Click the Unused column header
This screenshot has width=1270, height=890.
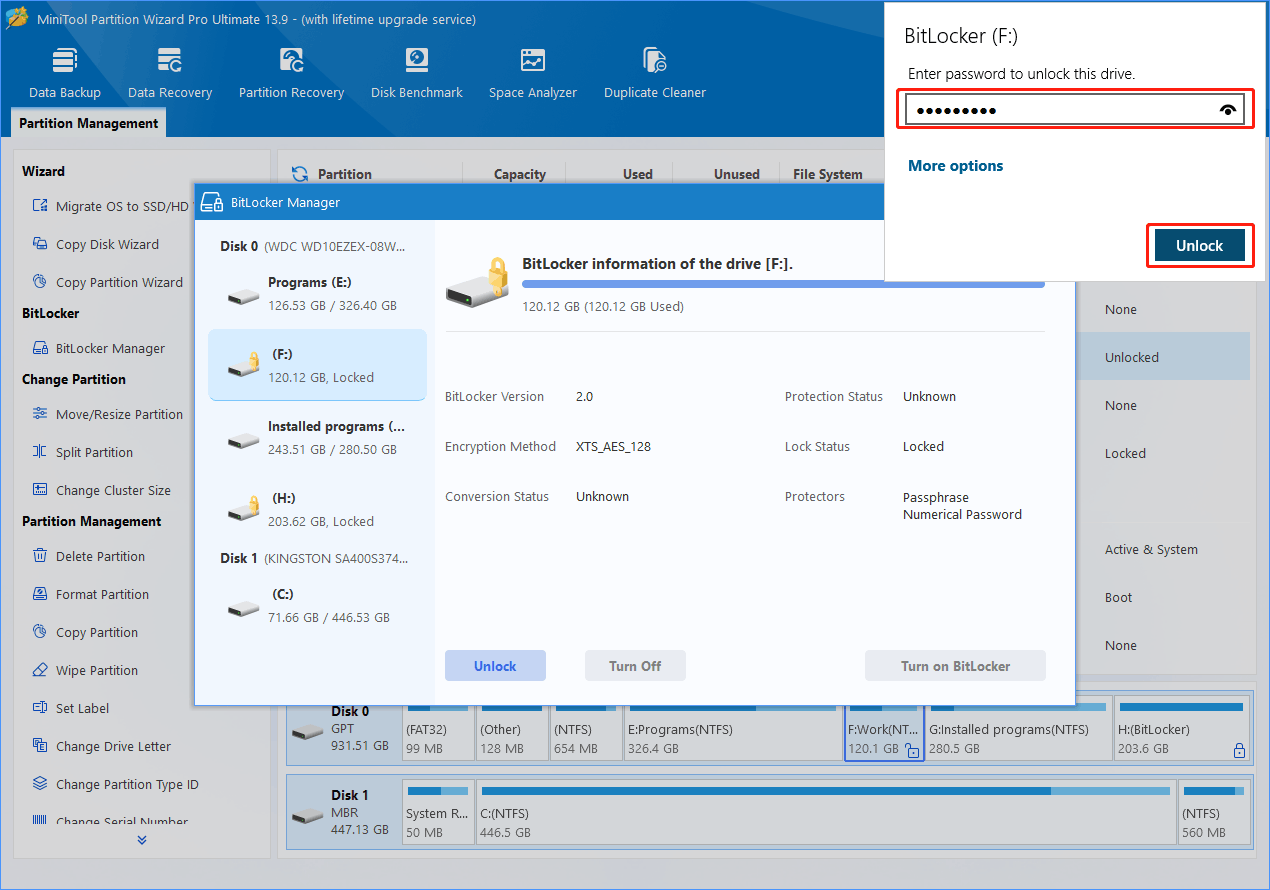pos(737,174)
